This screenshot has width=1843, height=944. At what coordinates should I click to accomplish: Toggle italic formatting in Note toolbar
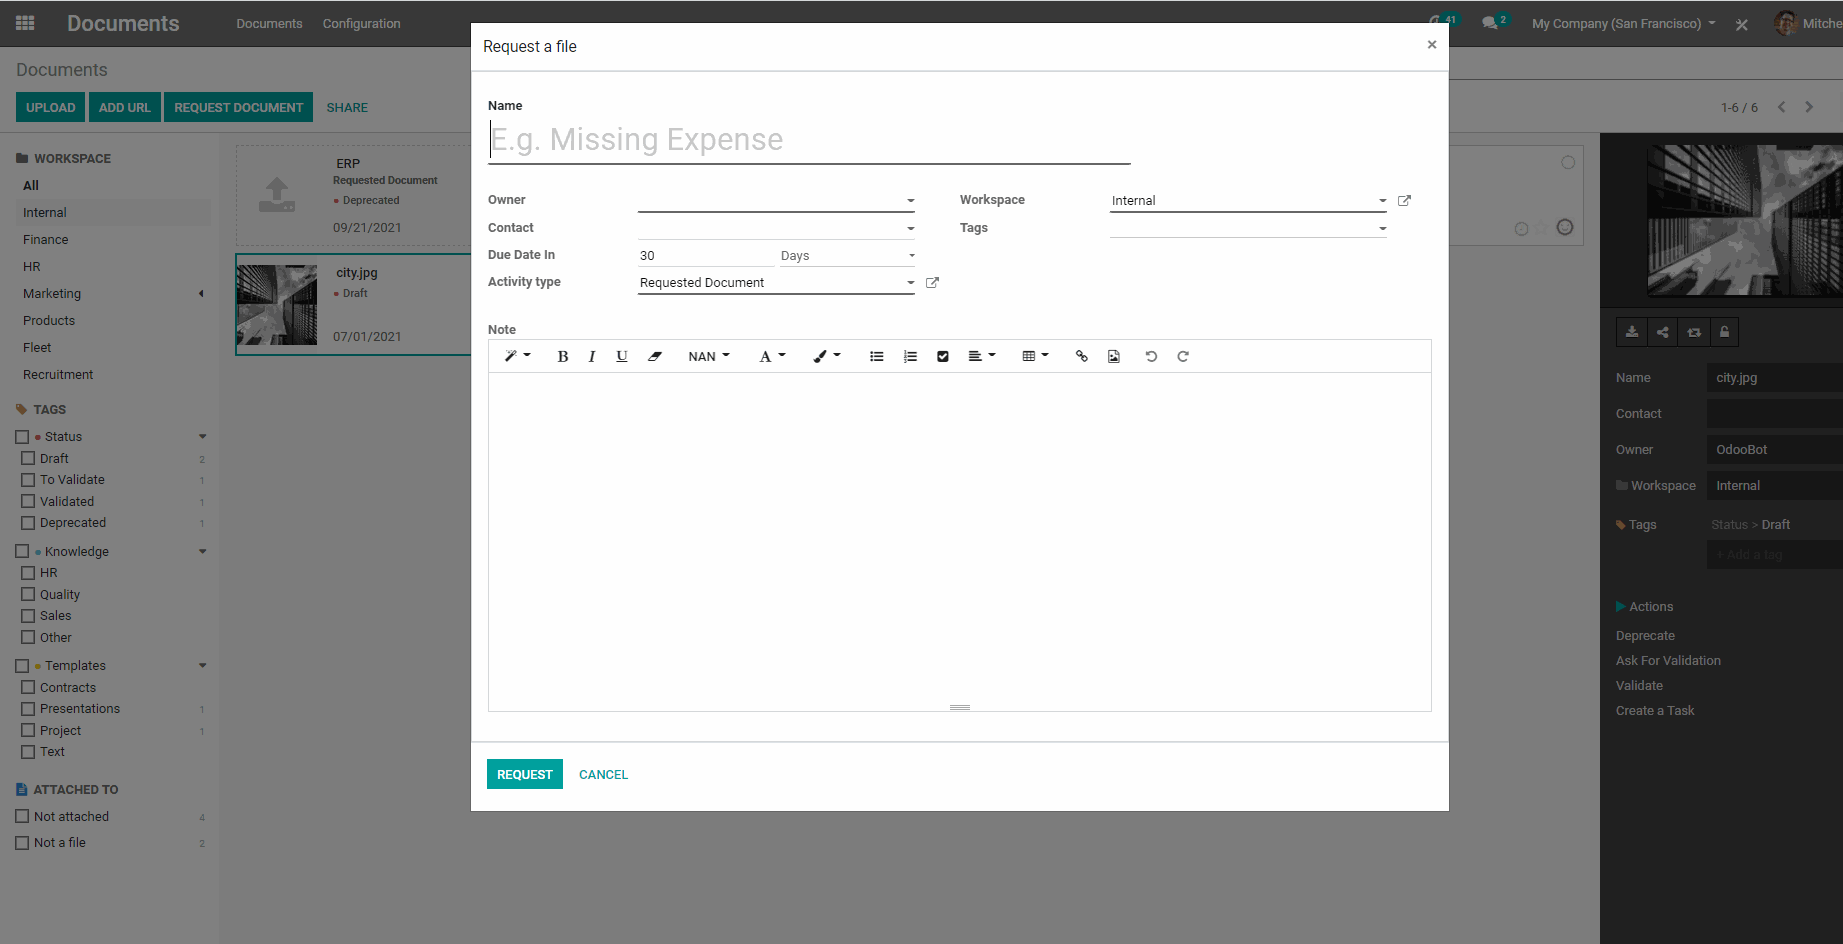coord(592,356)
